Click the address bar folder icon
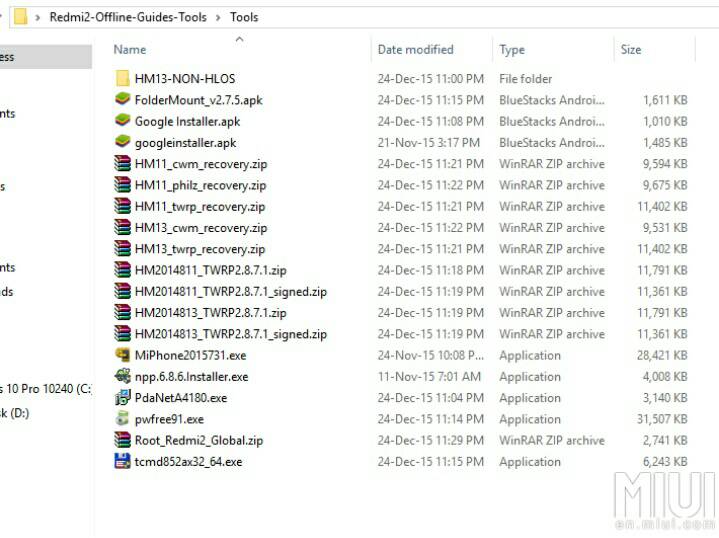 coord(20,17)
